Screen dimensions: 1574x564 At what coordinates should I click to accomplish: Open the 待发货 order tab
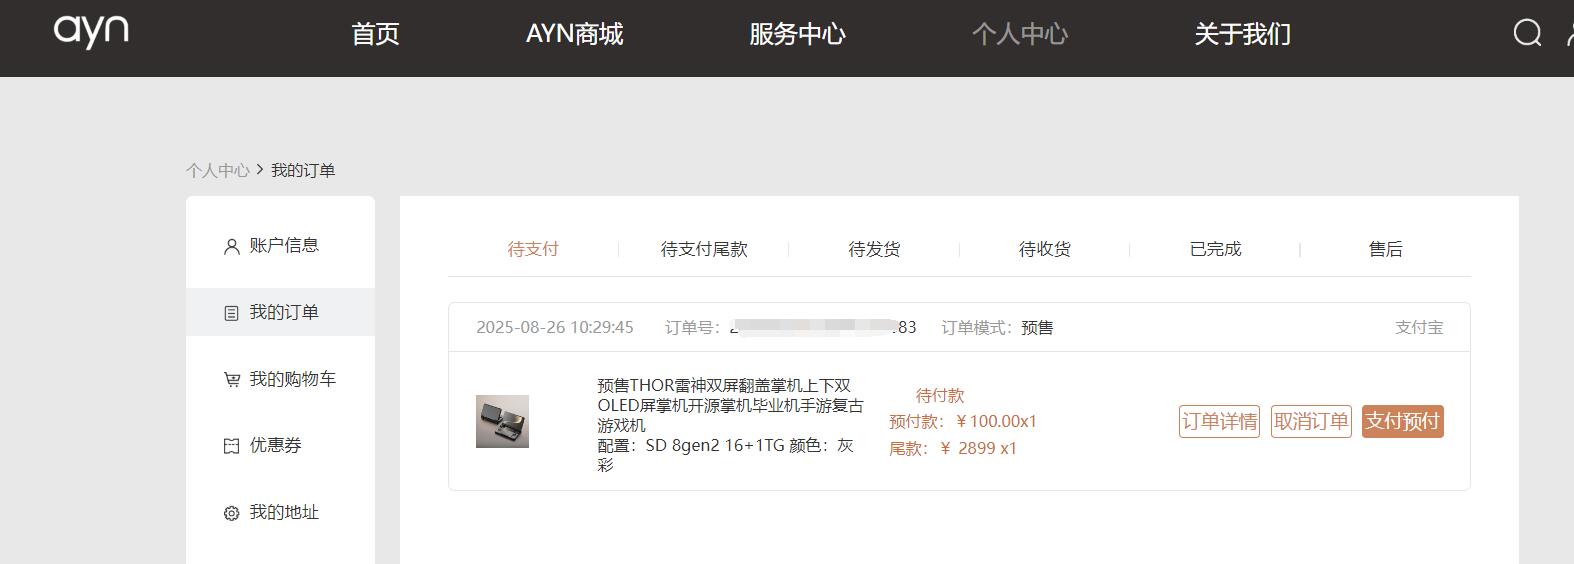[874, 249]
